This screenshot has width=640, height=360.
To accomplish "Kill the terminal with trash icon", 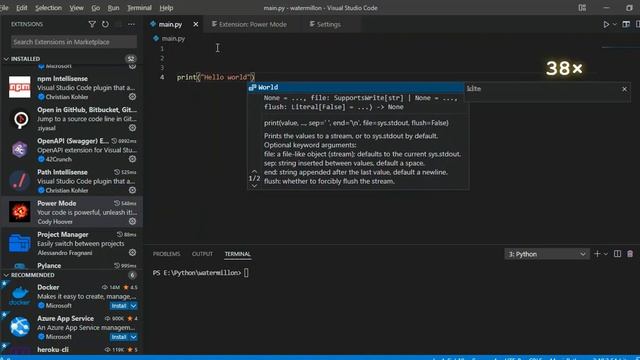I will click(630, 254).
